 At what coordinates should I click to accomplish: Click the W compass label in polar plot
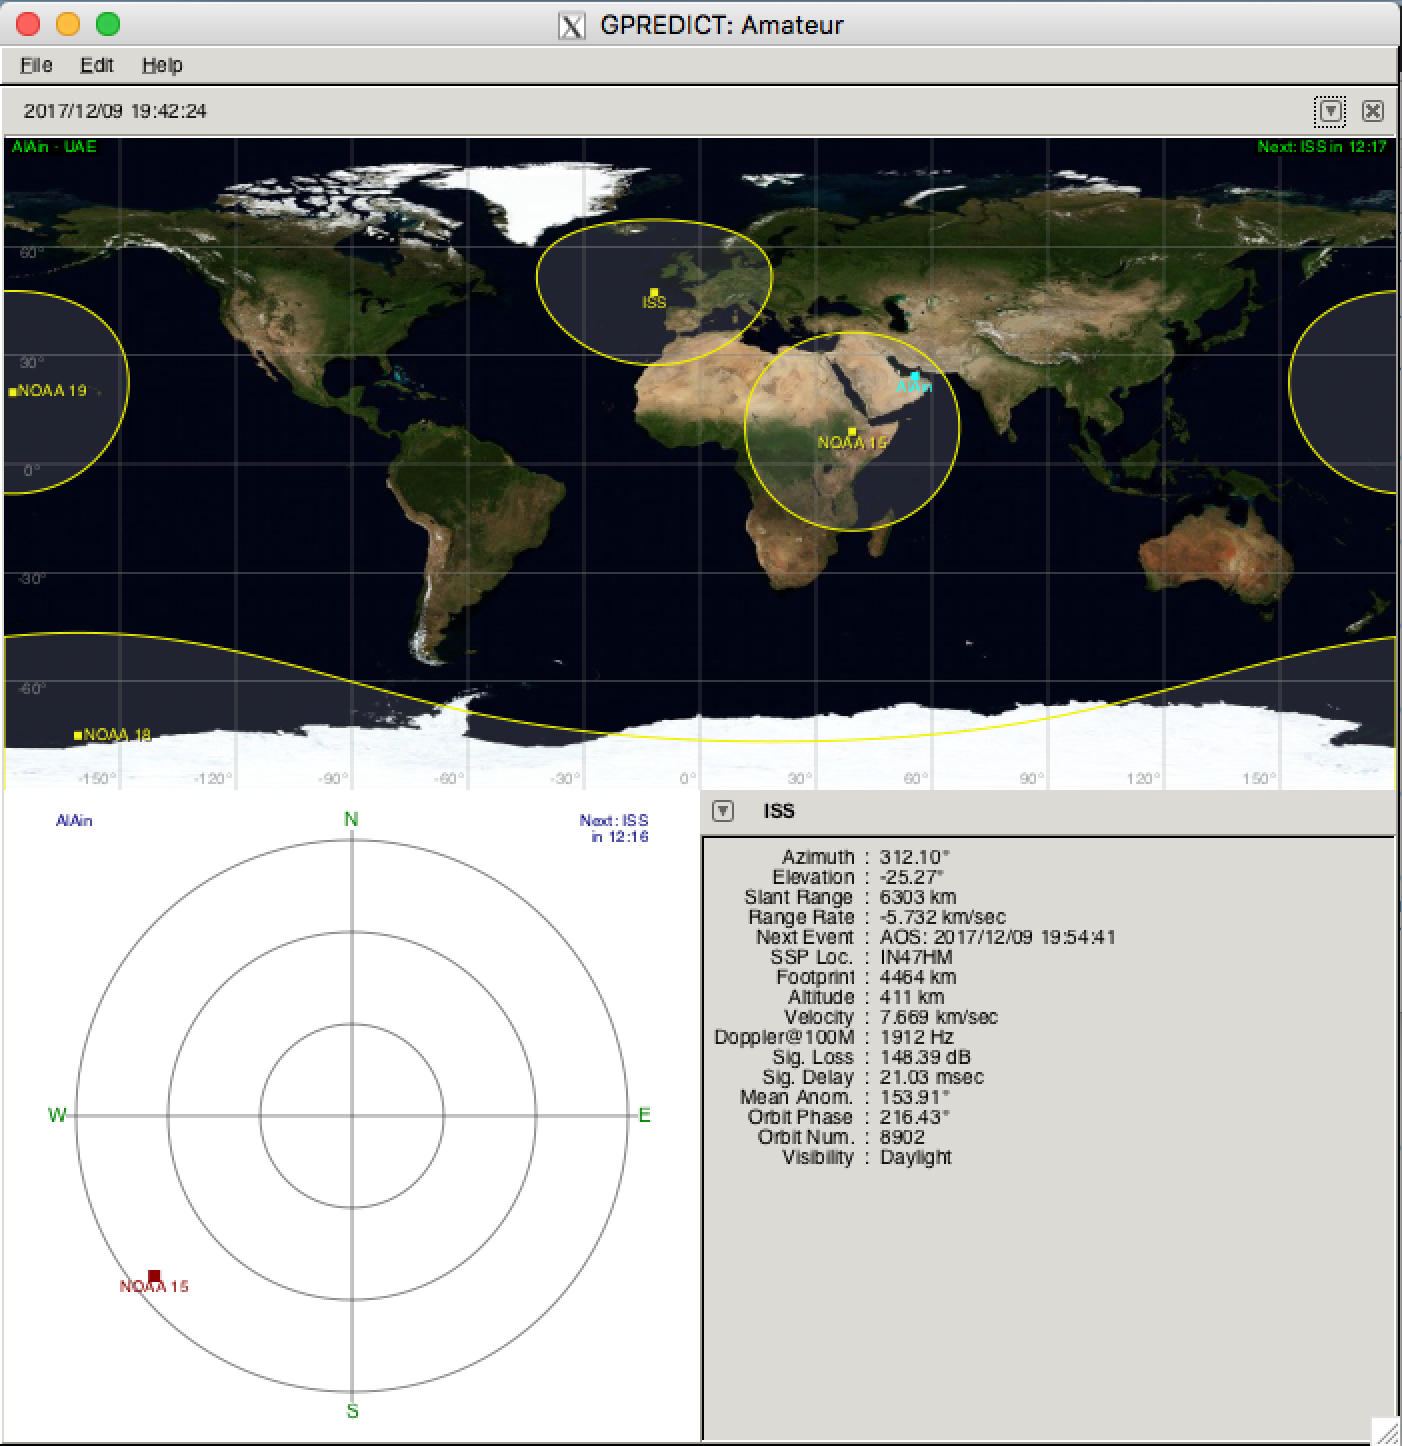[x=57, y=1115]
